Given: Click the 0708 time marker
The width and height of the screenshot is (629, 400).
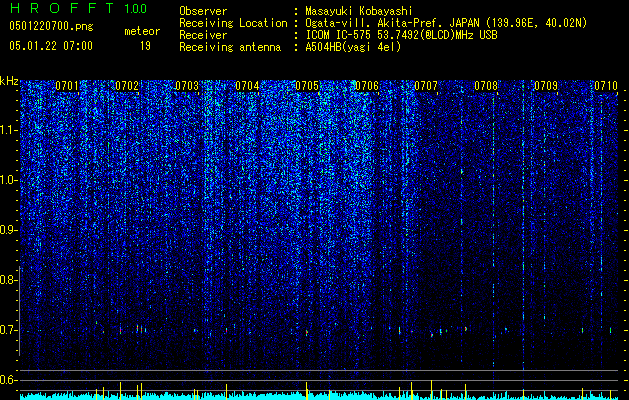Looking at the screenshot, I should pos(486,86).
